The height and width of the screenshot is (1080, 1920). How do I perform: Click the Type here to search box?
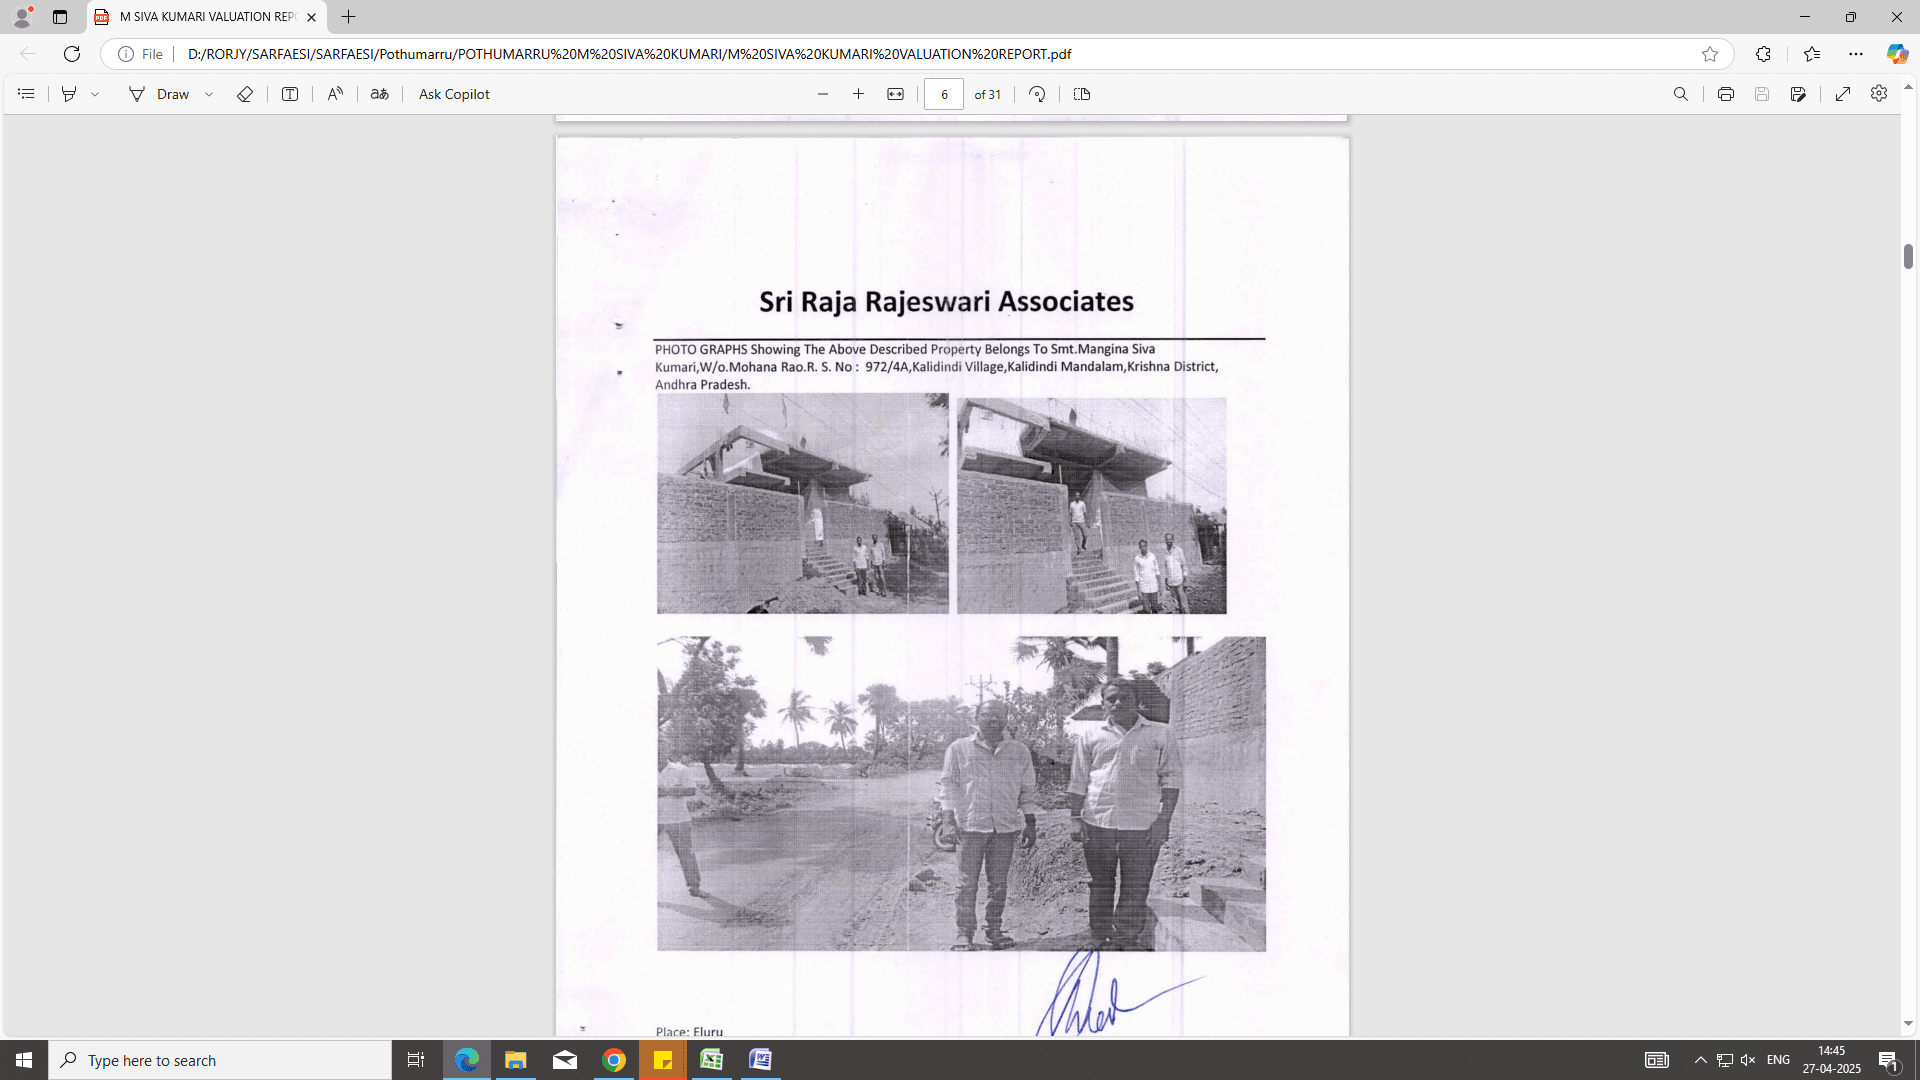point(220,1060)
